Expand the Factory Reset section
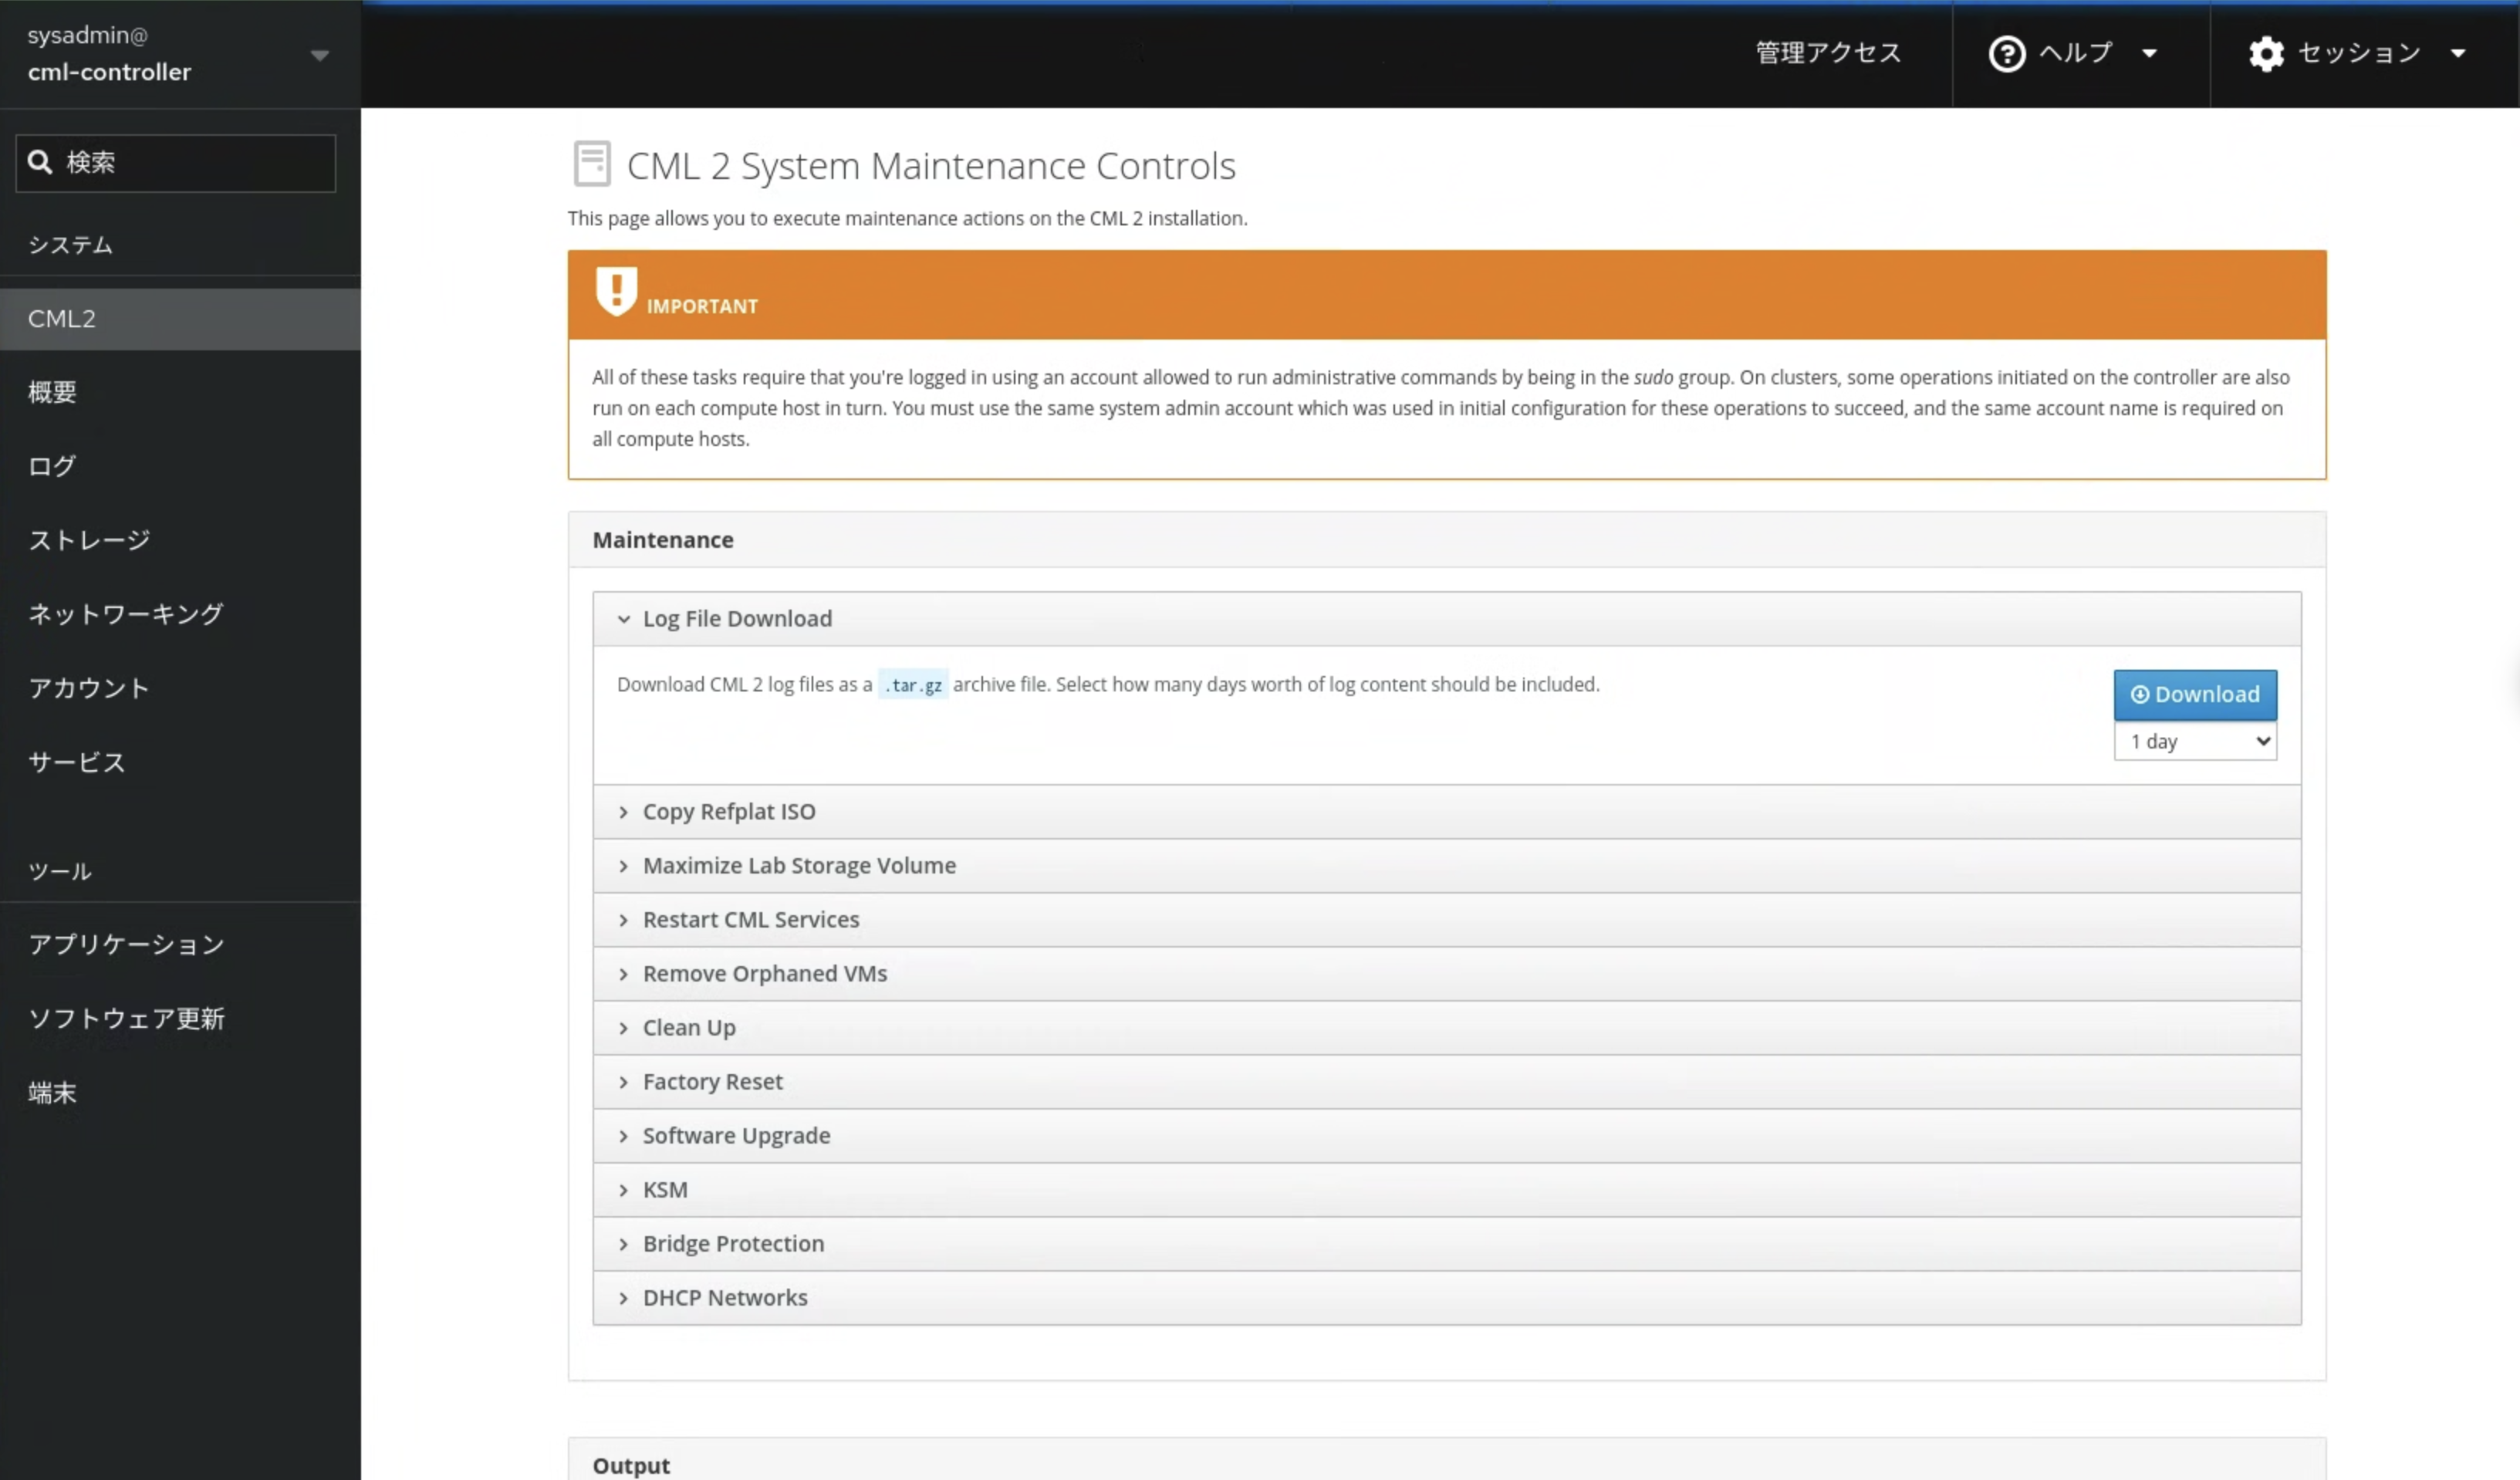Viewport: 2520px width, 1480px height. tap(712, 1082)
